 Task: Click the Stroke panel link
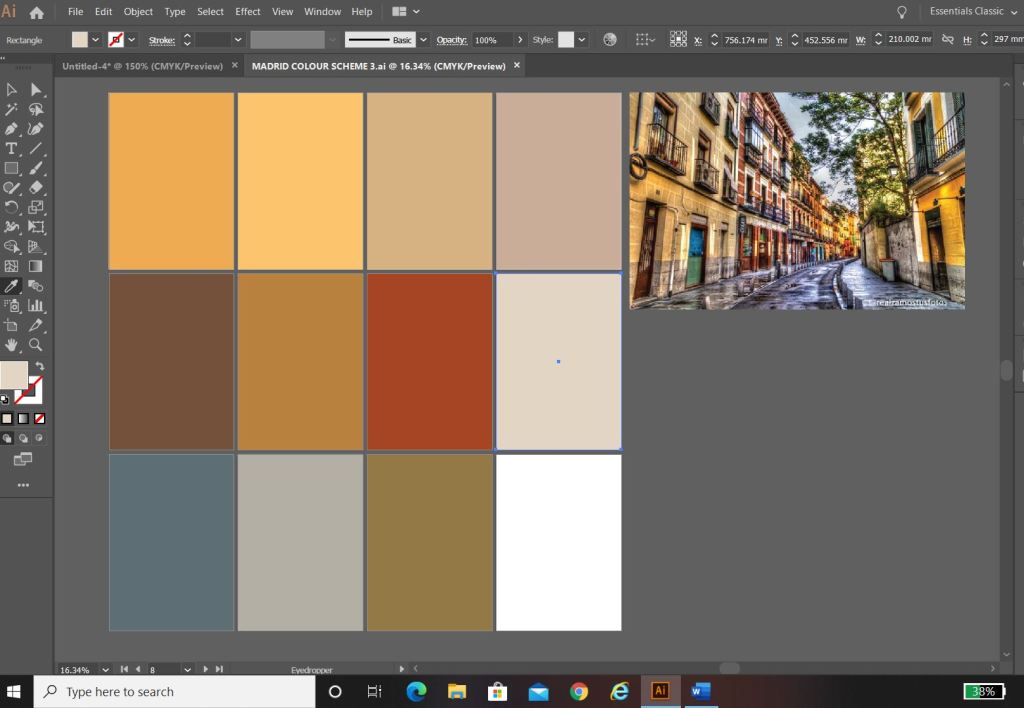[x=162, y=40]
